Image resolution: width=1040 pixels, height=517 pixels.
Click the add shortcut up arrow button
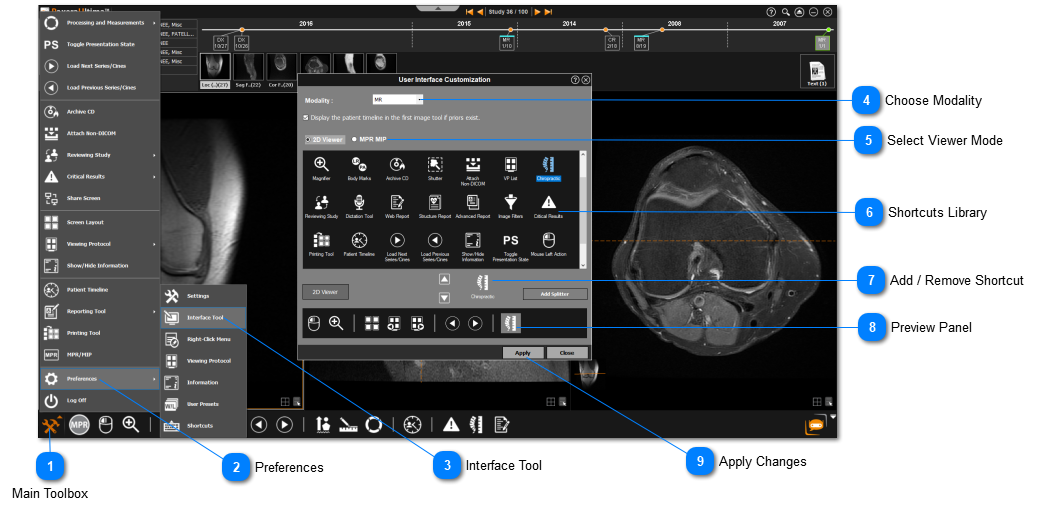[444, 279]
